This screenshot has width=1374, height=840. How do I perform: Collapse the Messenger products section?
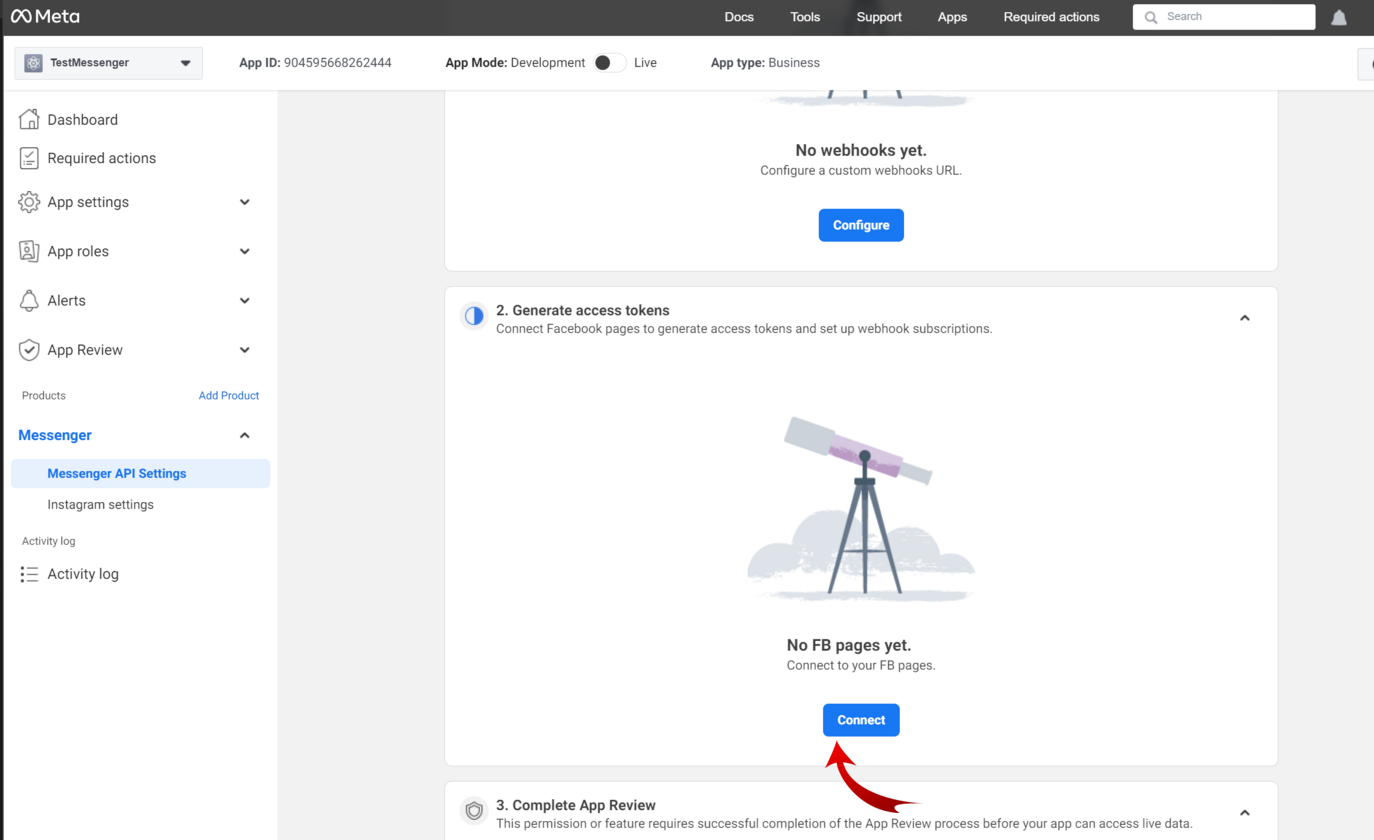pos(244,435)
